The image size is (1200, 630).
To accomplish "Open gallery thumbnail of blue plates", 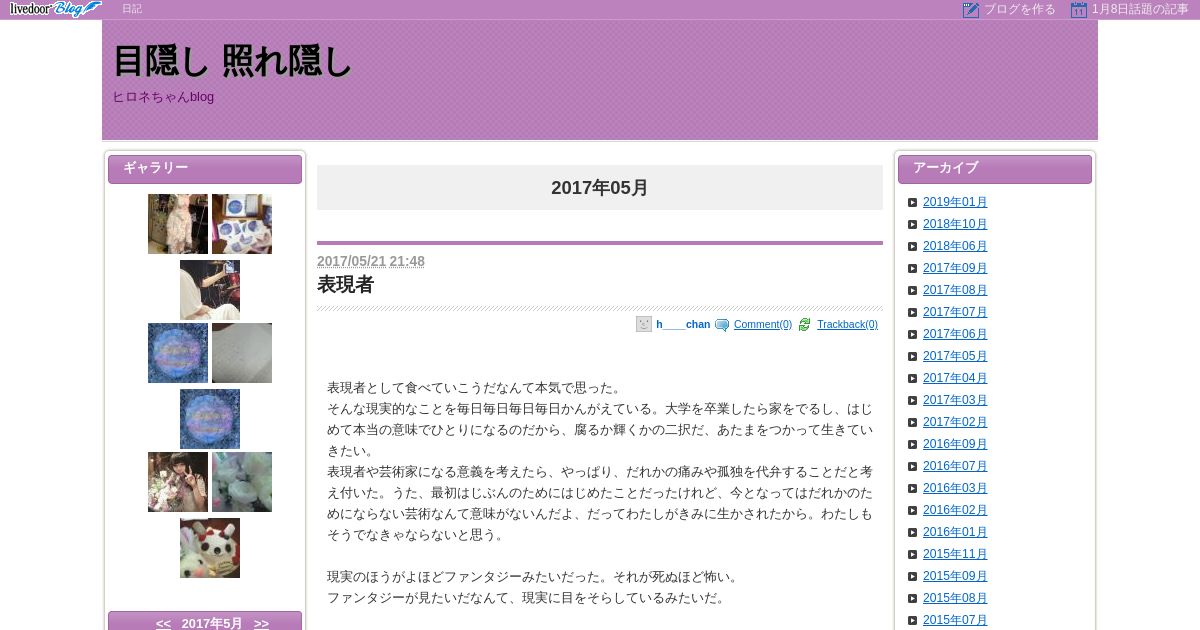I will [x=242, y=224].
